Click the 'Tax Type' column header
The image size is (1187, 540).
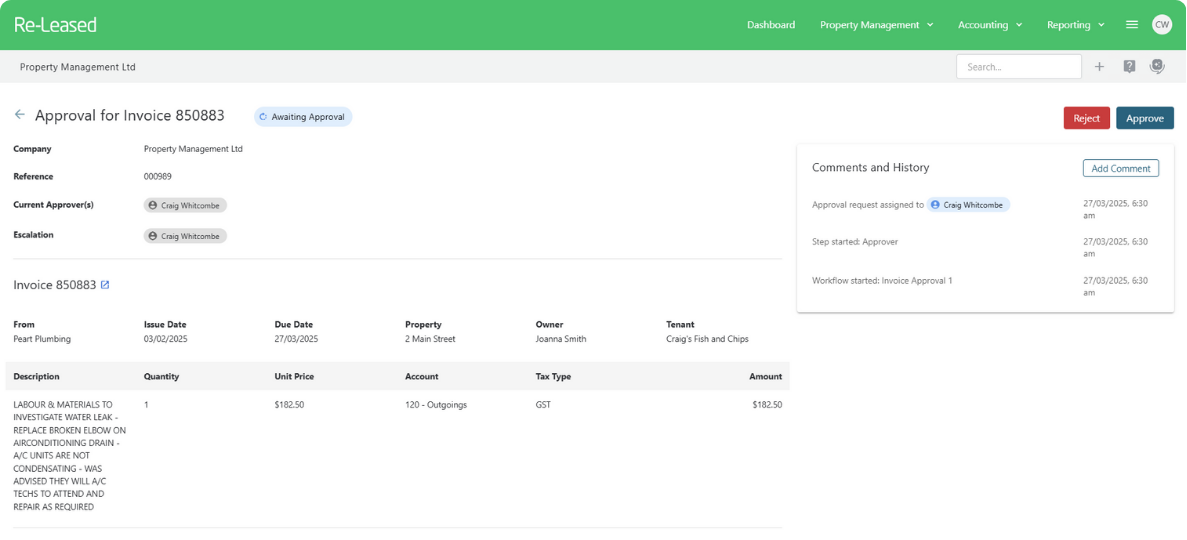553,376
